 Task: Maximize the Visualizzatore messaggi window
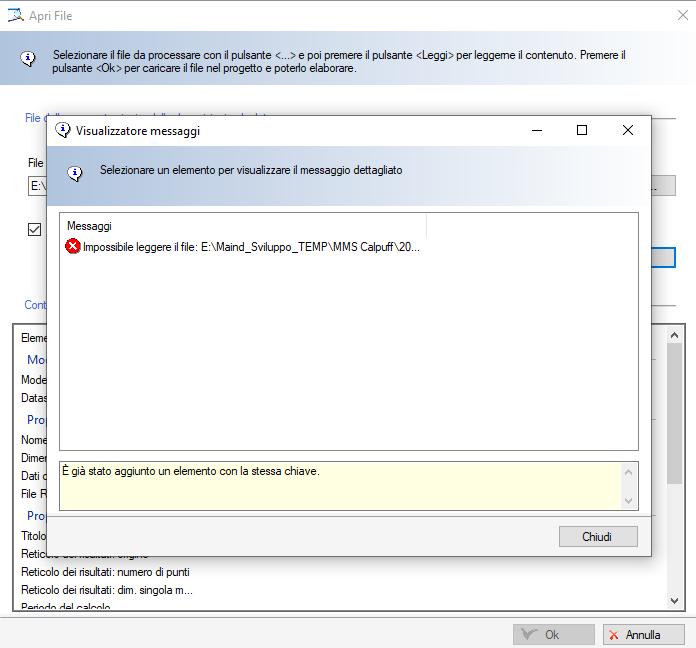coord(582,130)
